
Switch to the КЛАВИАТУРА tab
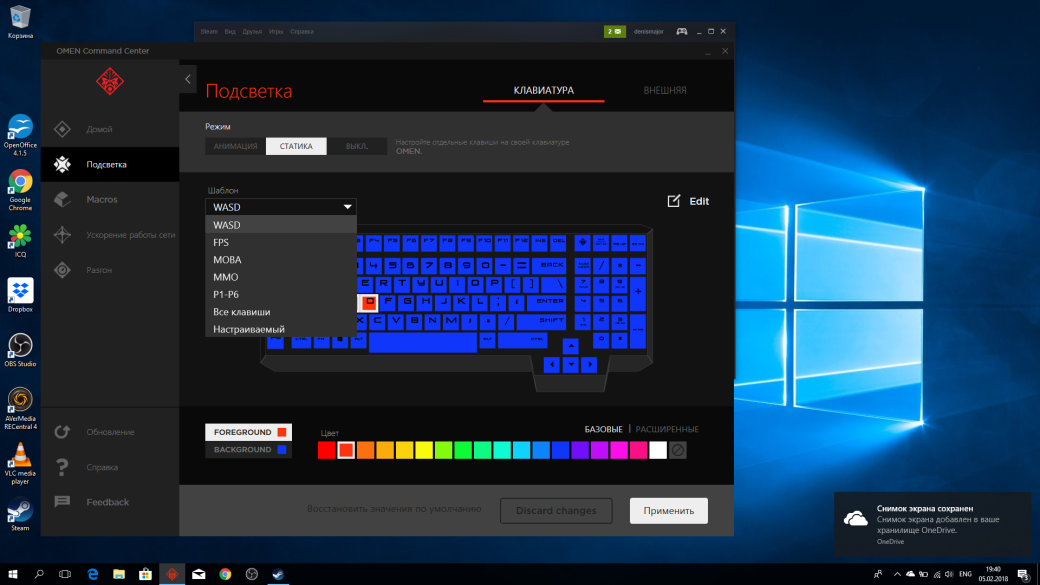(x=544, y=90)
